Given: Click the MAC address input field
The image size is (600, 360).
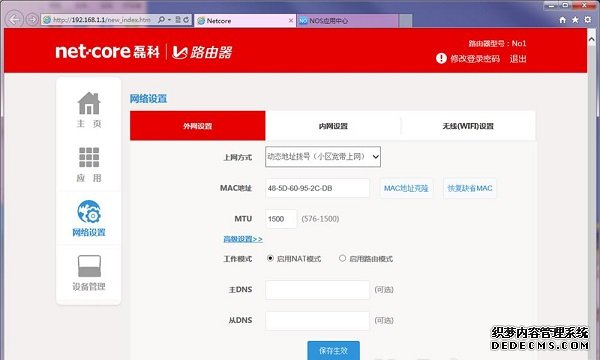Looking at the screenshot, I should point(318,188).
